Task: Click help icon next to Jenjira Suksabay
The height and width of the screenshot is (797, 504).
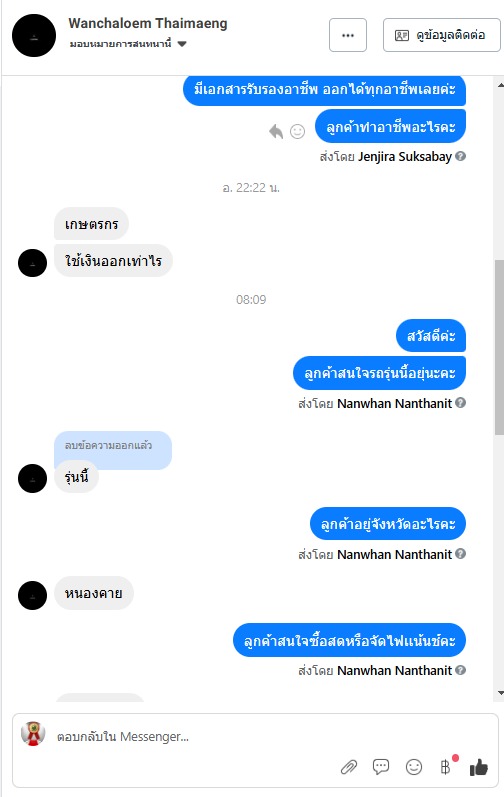Action: pos(460,156)
